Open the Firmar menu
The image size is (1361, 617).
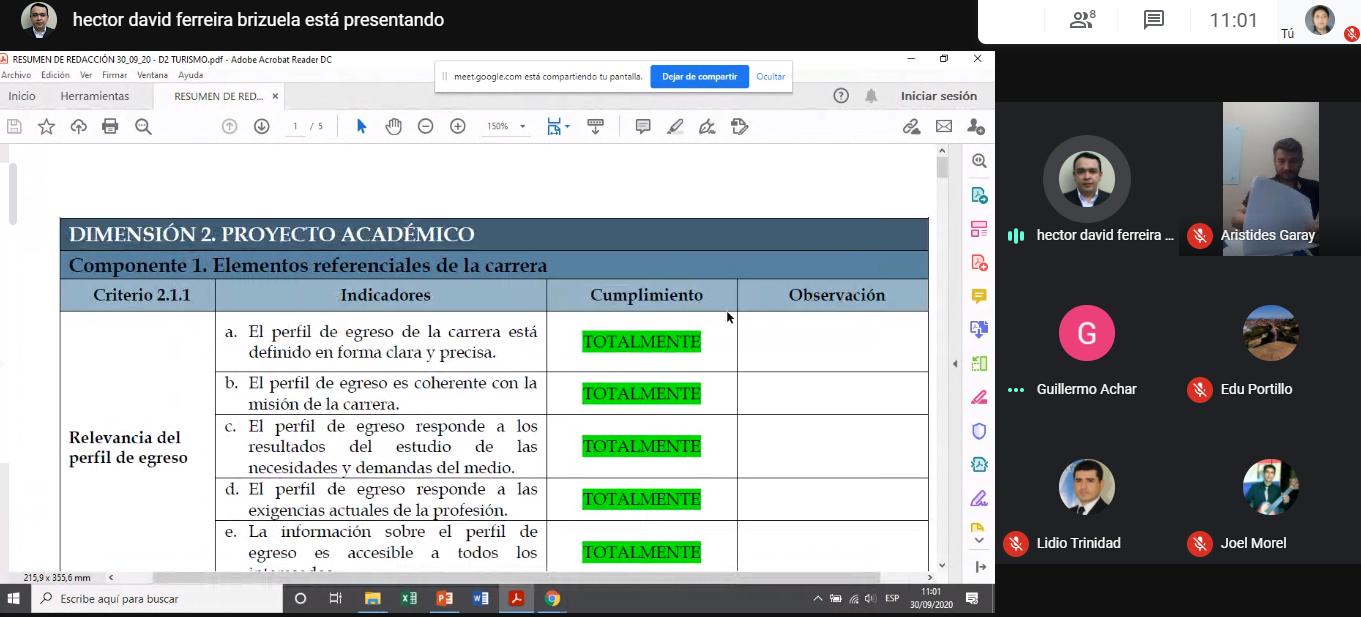pyautogui.click(x=115, y=75)
